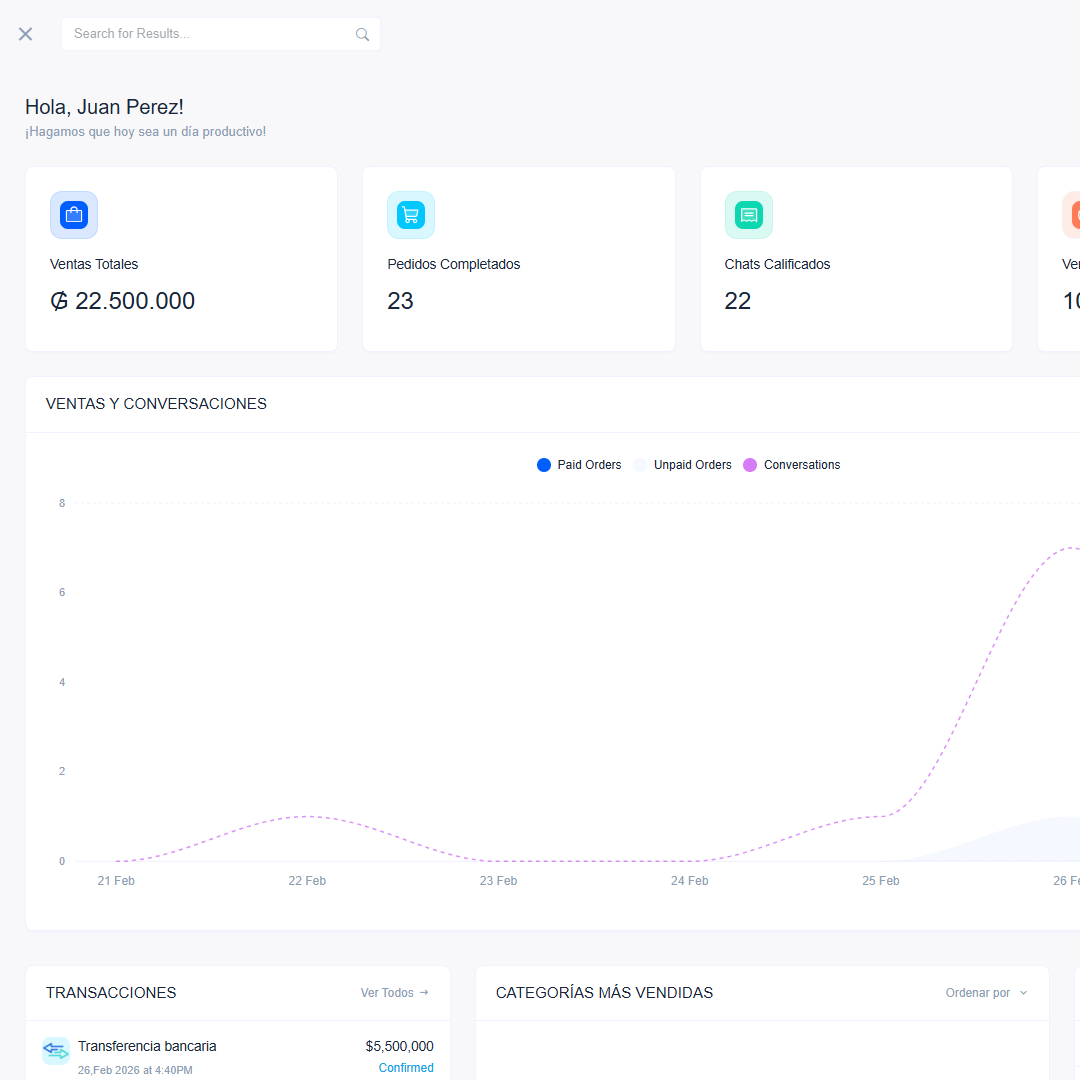1080x1080 pixels.
Task: Toggle the Conversations legend series
Action: 792,465
